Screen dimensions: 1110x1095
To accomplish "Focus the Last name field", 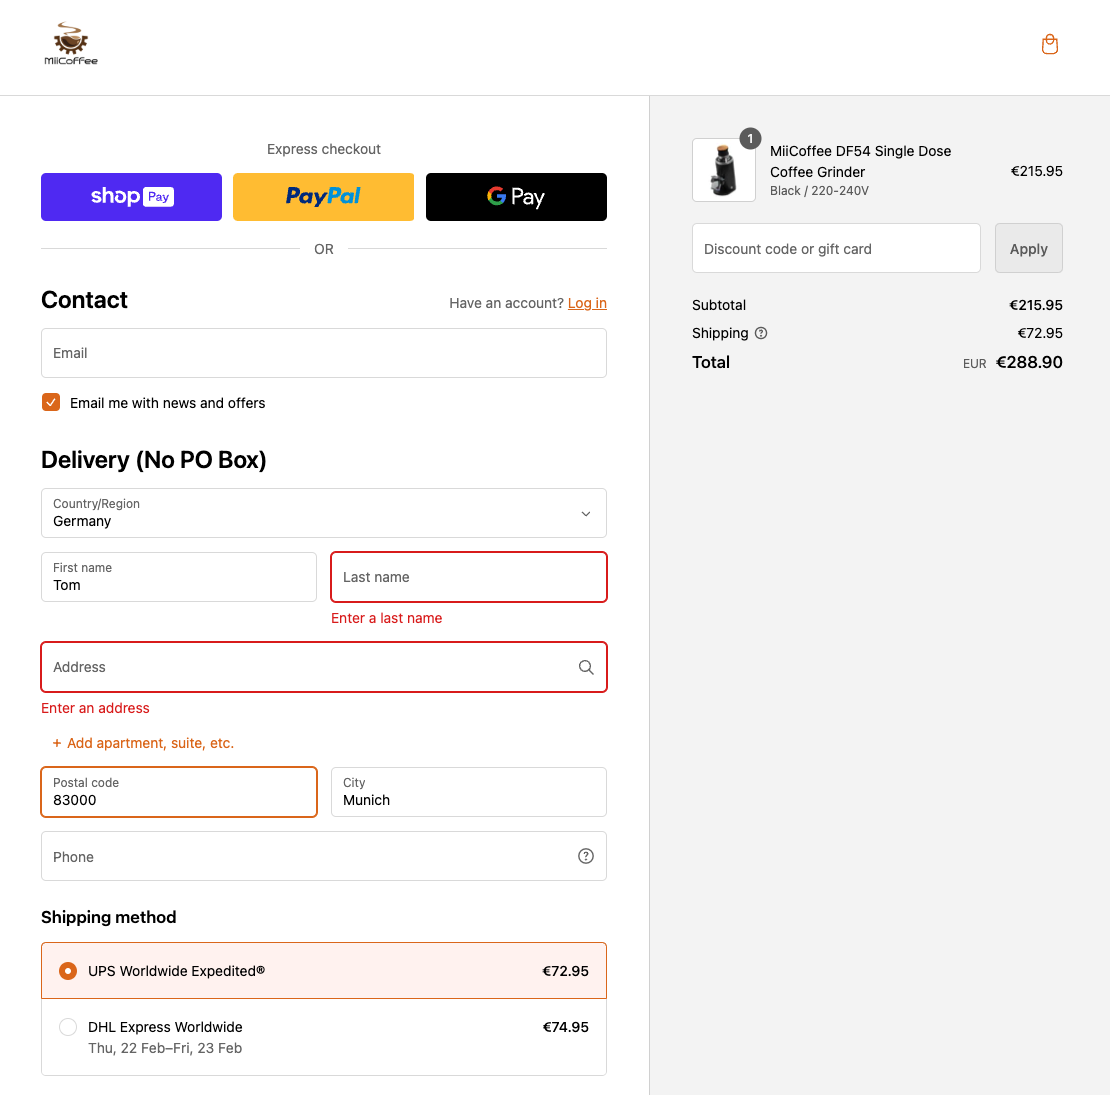I will coord(468,577).
